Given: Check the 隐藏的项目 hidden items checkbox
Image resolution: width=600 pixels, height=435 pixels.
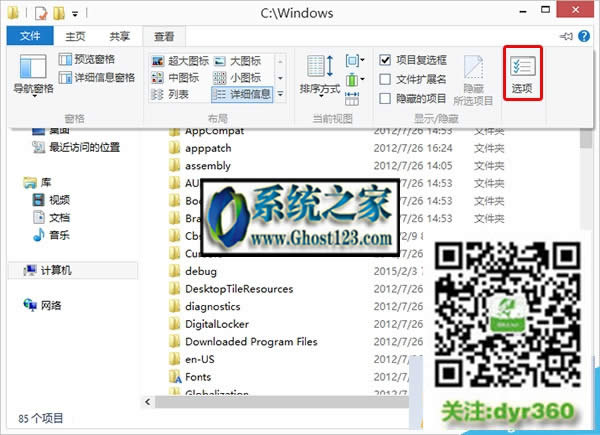Looking at the screenshot, I should pos(386,98).
